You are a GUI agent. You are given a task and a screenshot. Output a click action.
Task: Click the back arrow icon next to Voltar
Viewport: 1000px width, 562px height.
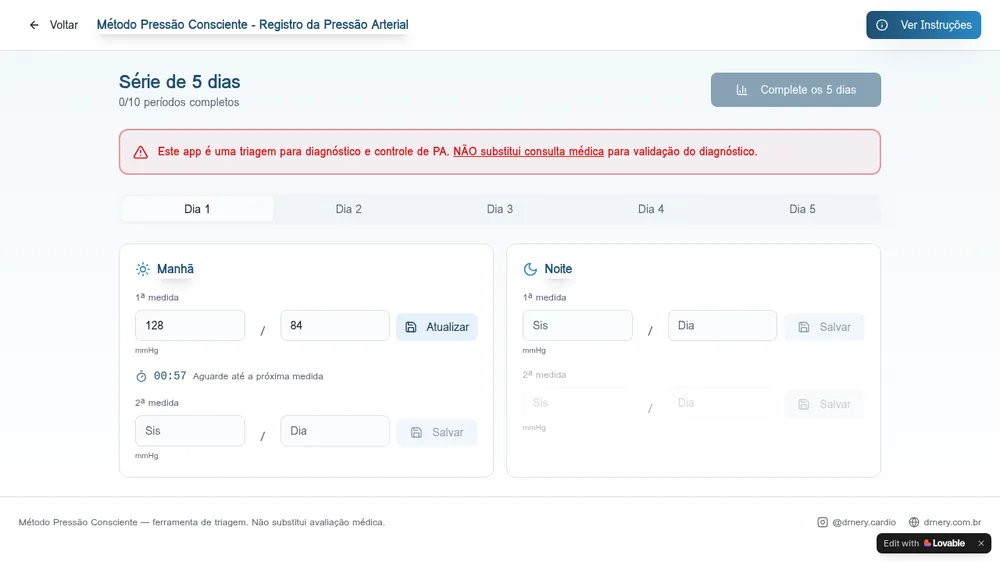pos(34,25)
